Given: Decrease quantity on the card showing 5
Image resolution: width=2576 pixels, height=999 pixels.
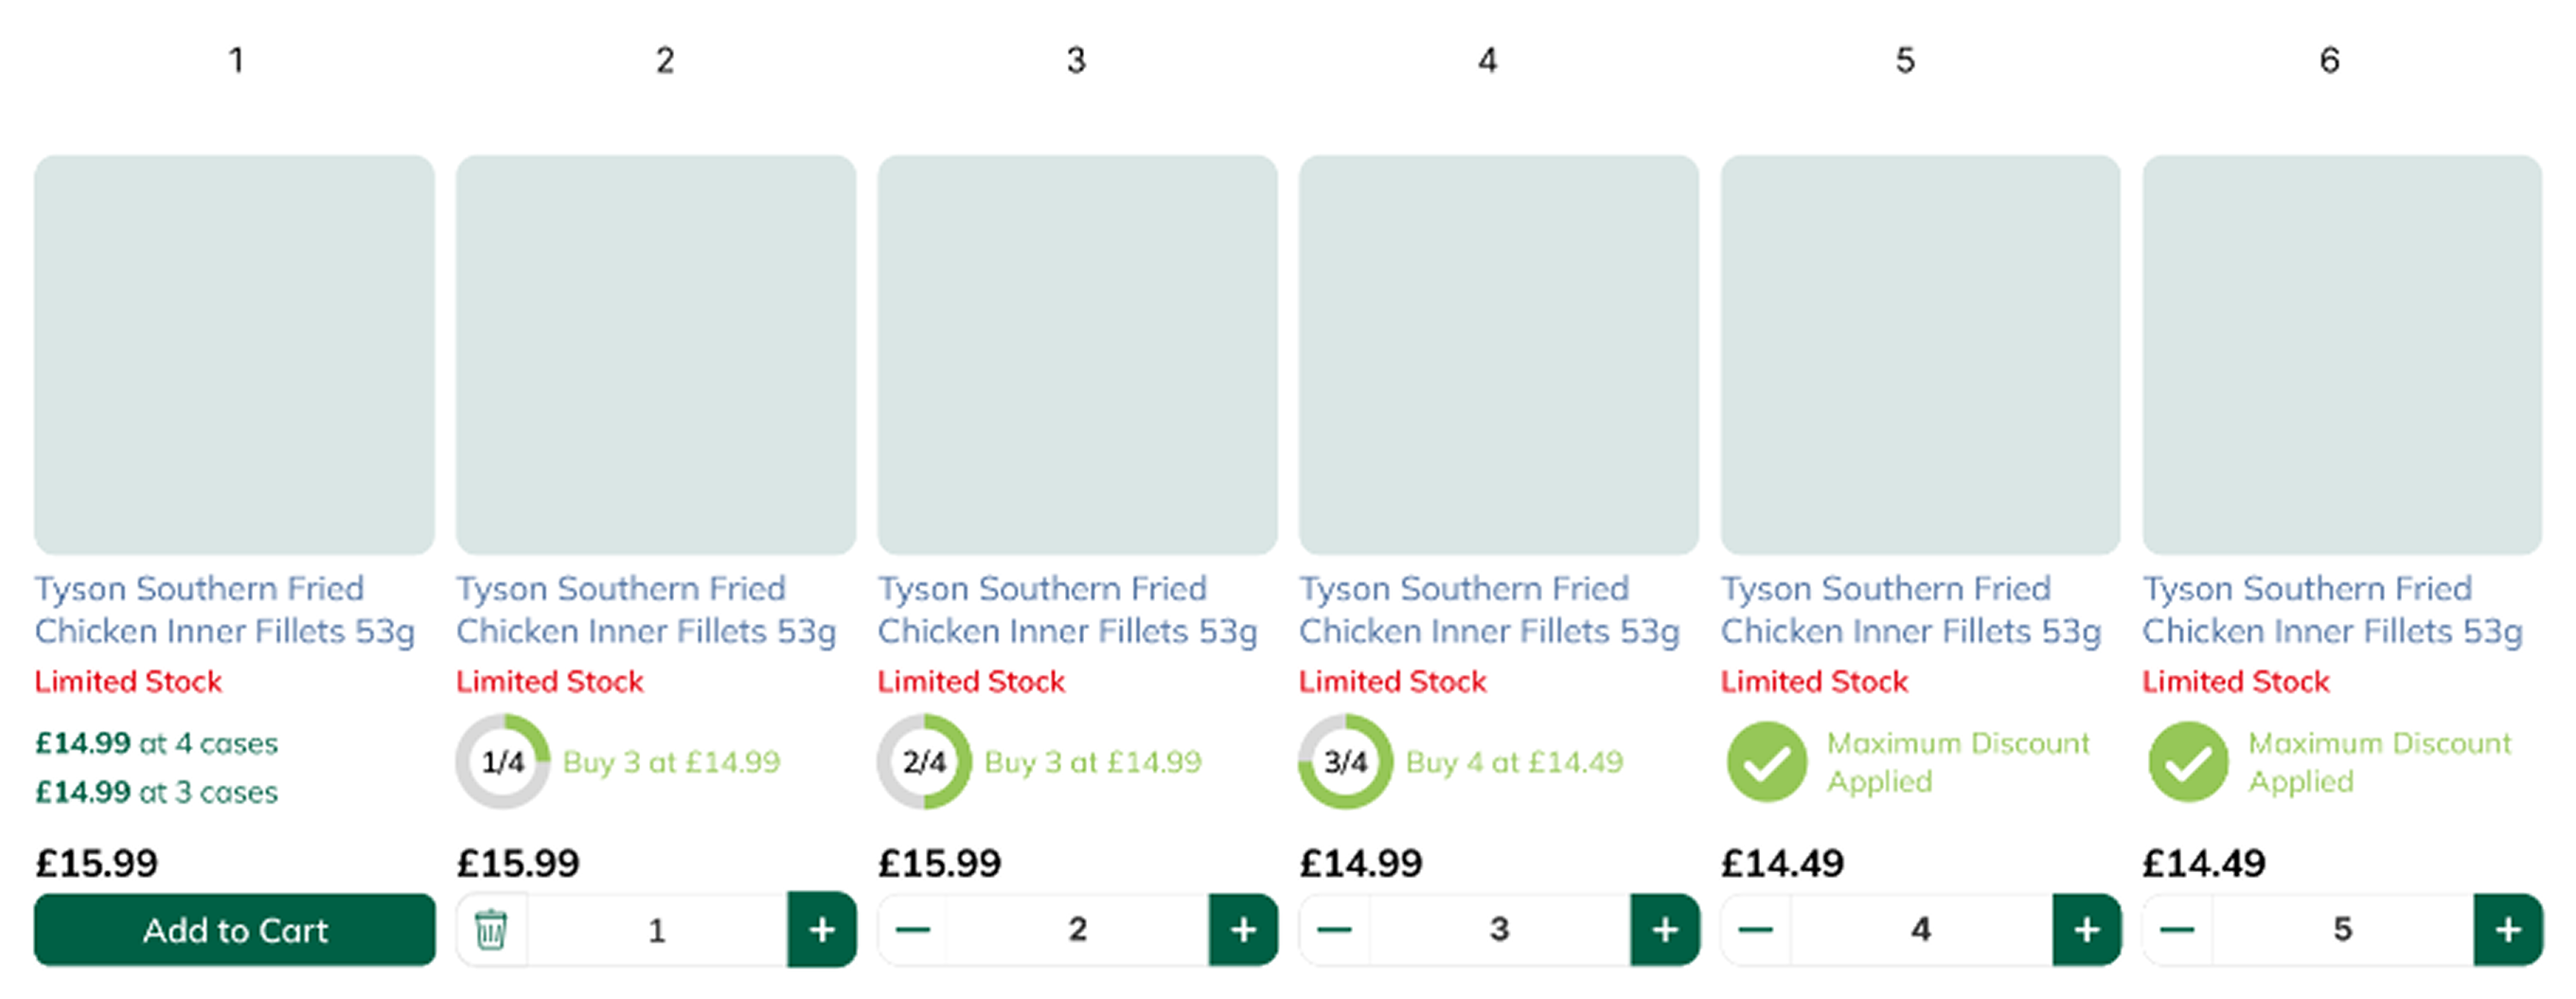Looking at the screenshot, I should pos(2177,930).
